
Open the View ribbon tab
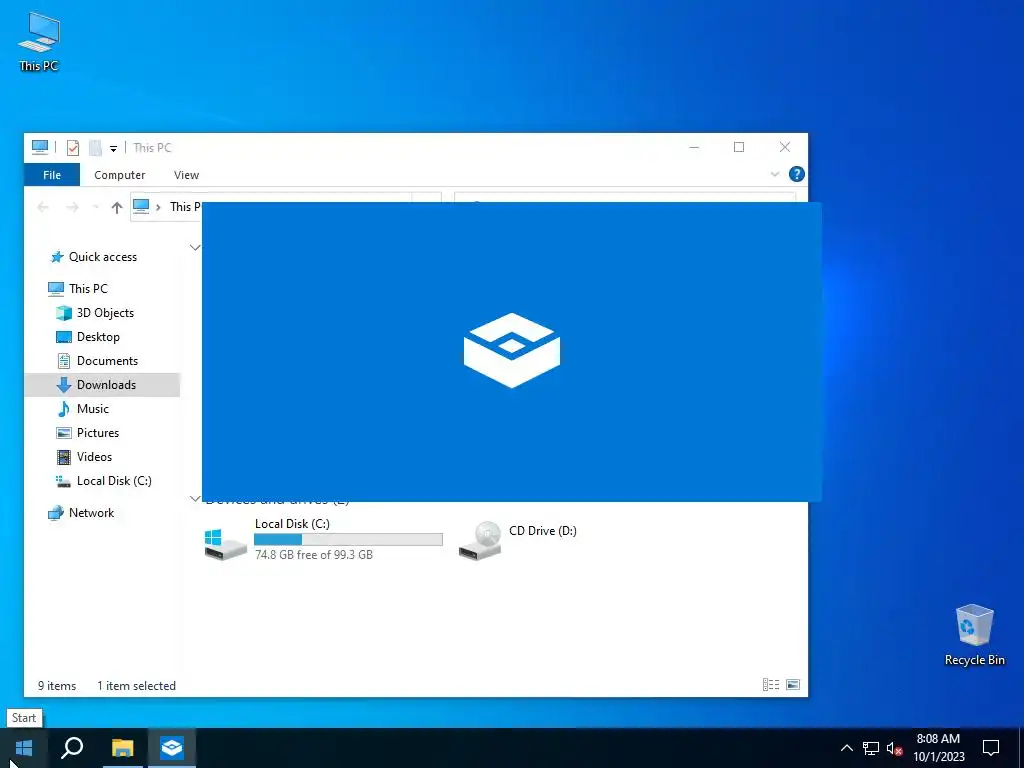tap(186, 175)
